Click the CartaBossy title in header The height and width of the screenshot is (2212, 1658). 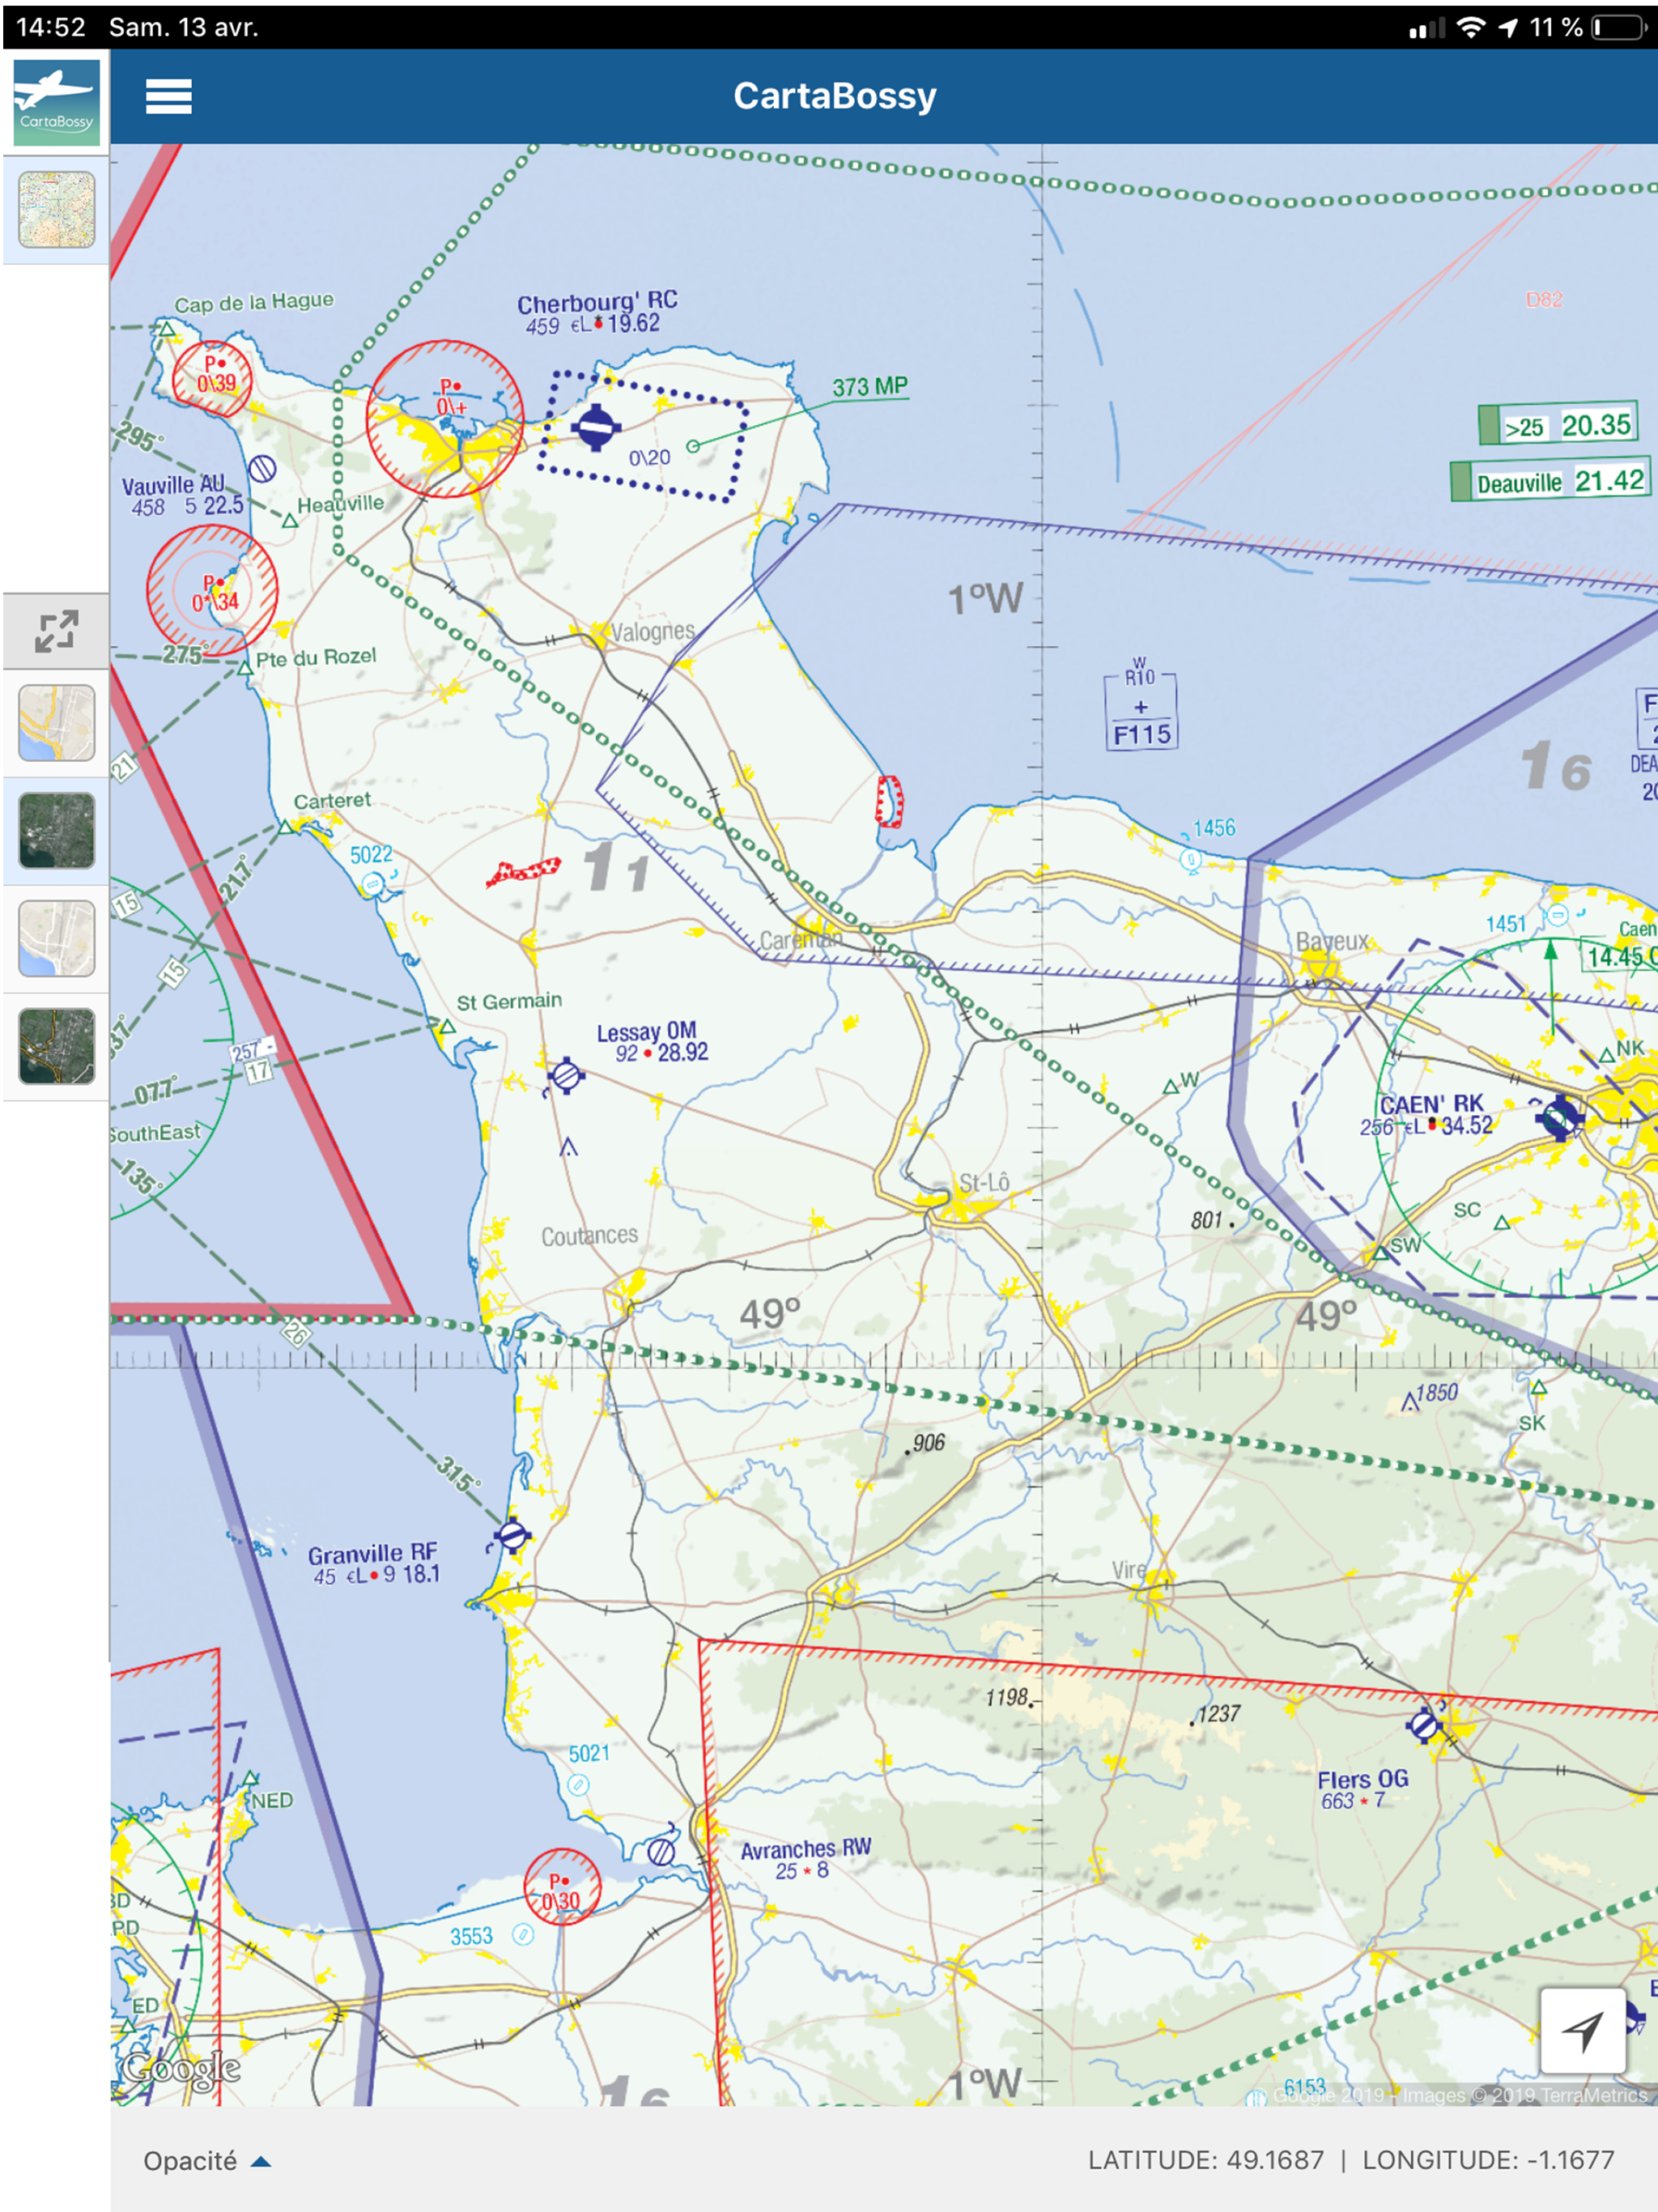coord(834,96)
